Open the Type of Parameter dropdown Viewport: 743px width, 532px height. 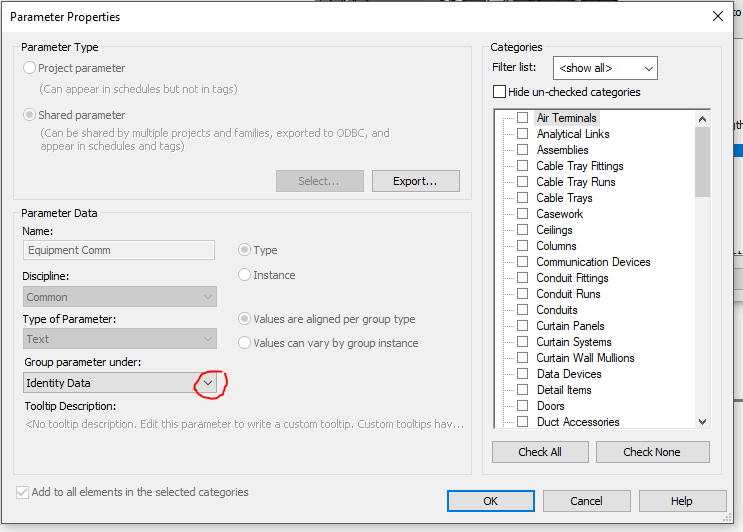tap(120, 339)
